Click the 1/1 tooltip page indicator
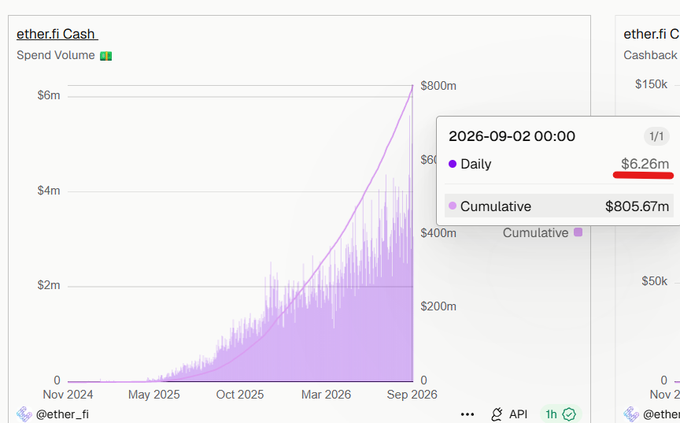680x423 pixels. click(x=656, y=137)
